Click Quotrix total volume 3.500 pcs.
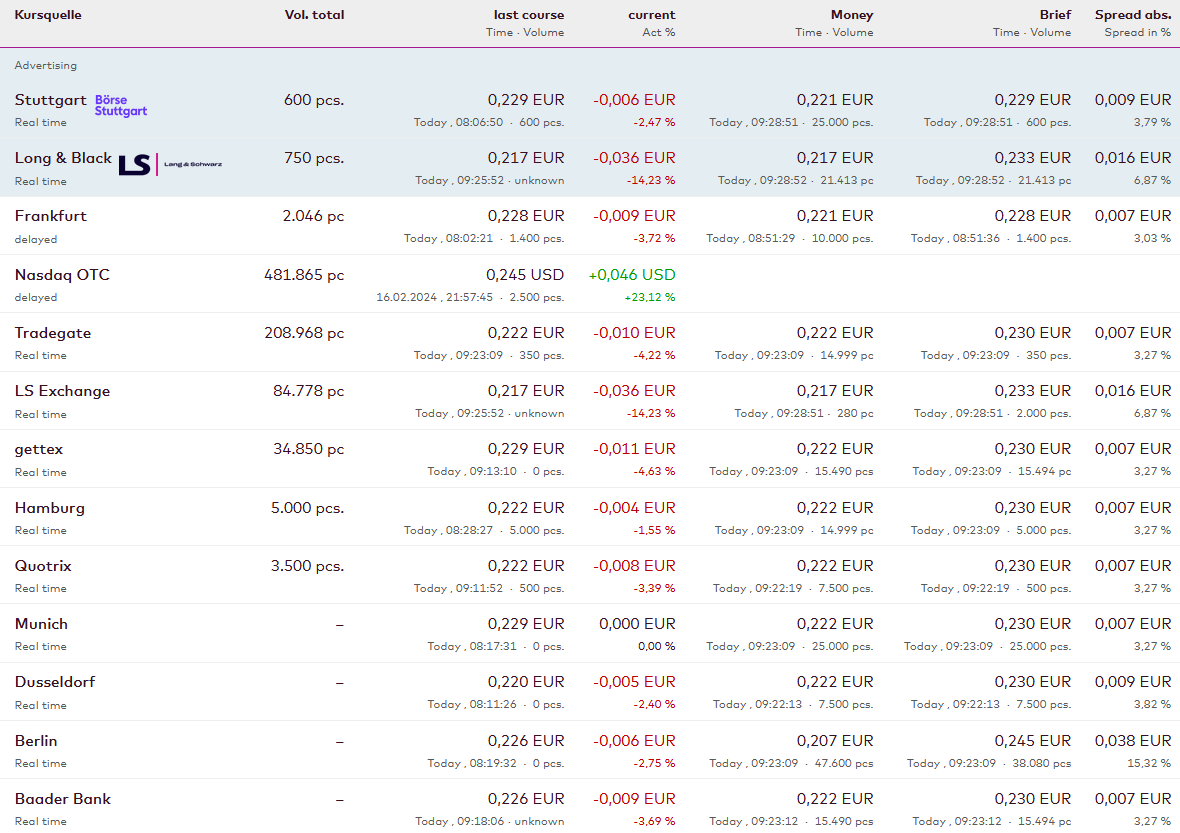The image size is (1180, 833). 308,566
